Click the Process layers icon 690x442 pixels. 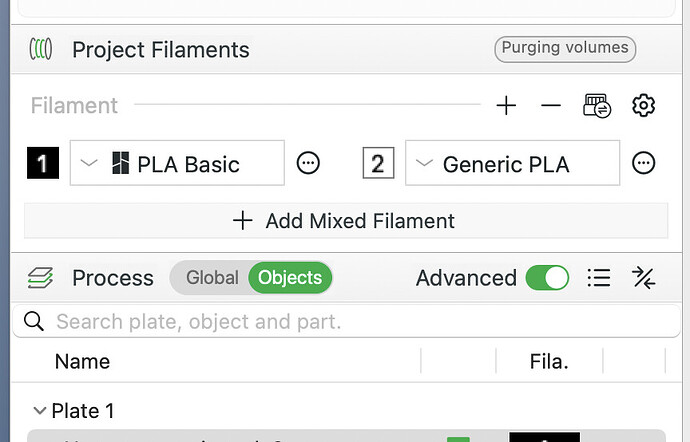pyautogui.click(x=40, y=278)
